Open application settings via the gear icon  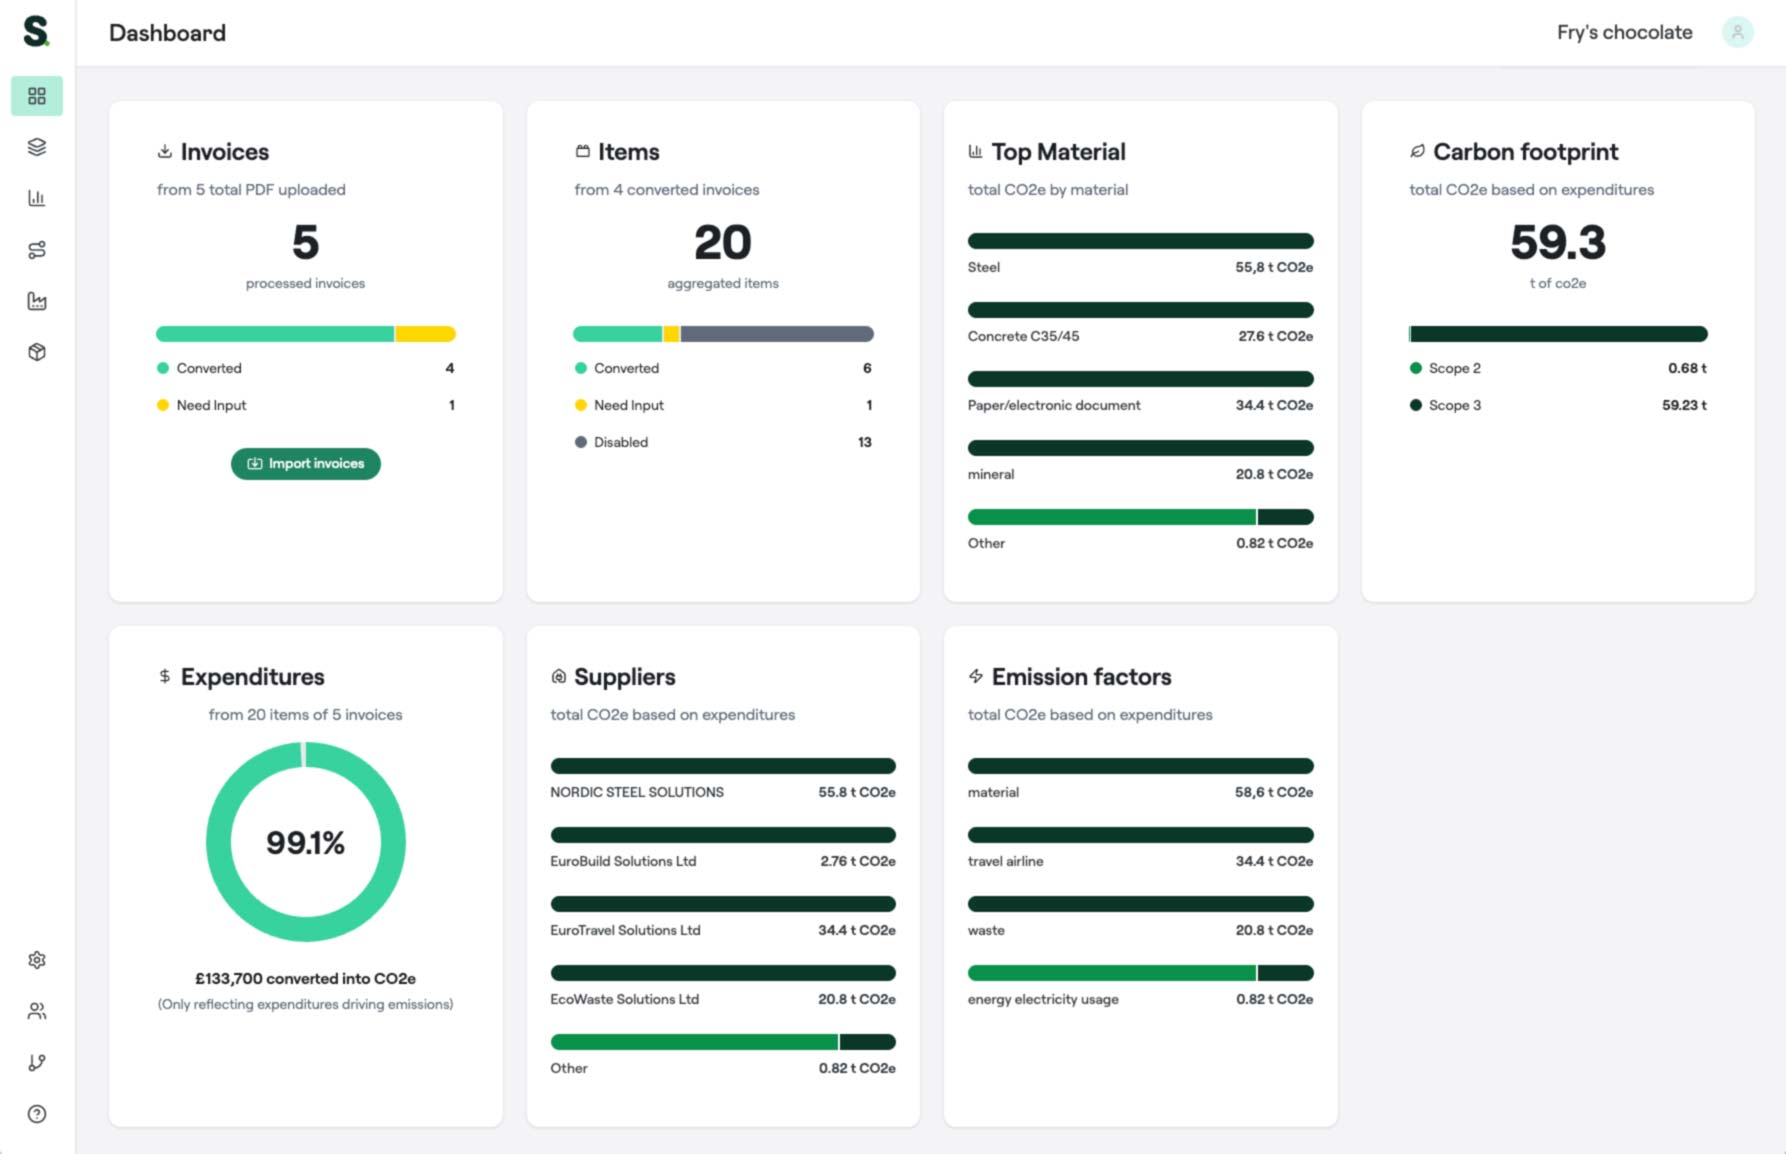[36, 959]
